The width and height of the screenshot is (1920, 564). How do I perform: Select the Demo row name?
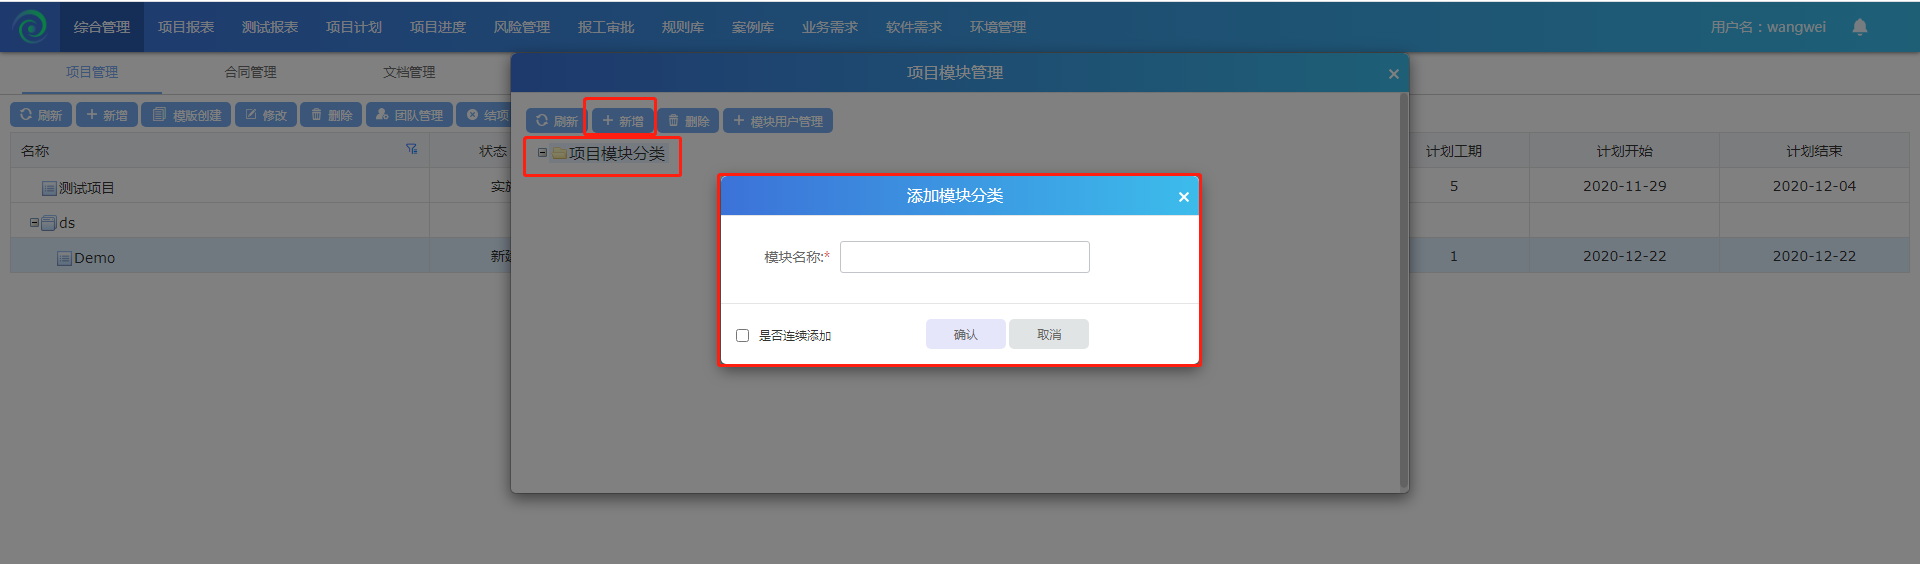(x=94, y=258)
